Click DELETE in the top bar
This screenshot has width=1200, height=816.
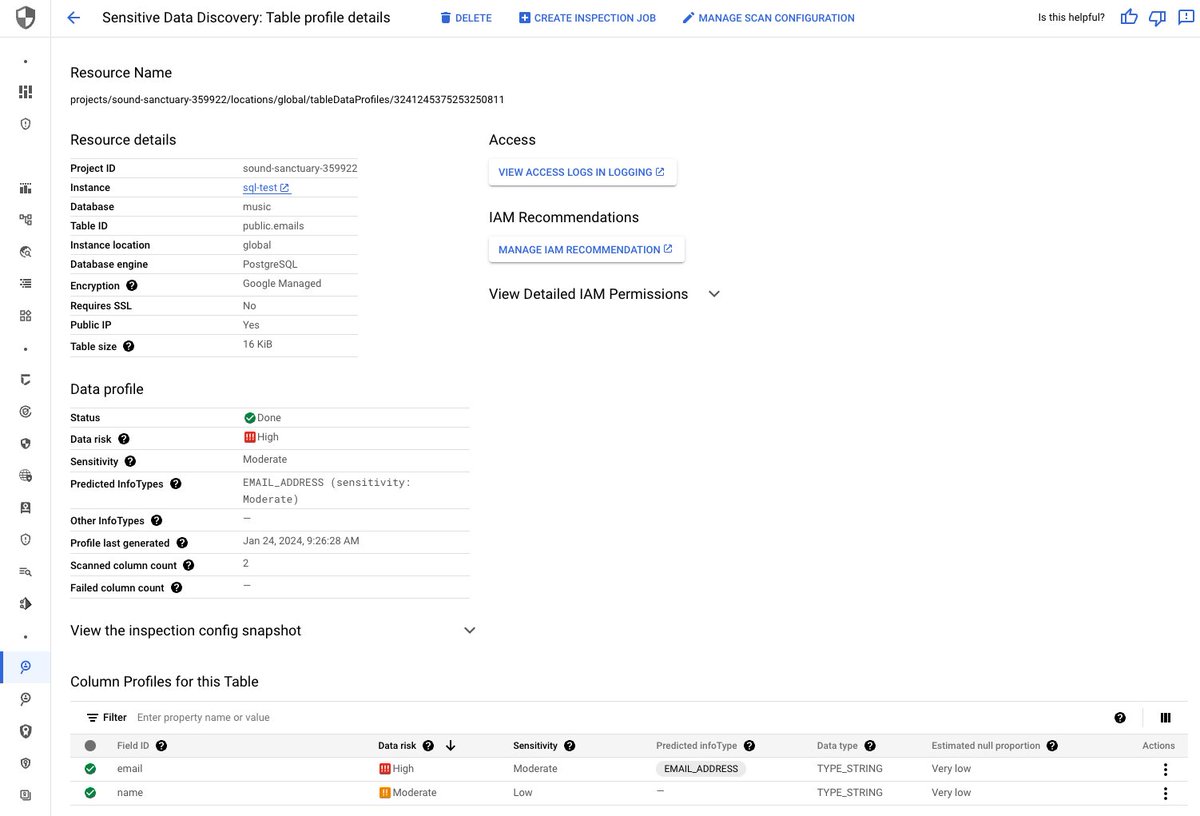(x=466, y=18)
